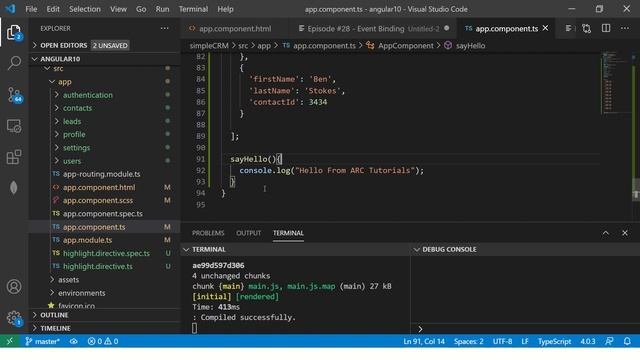This screenshot has width=640, height=360.
Task: Collapse the DEBUG CONSOLE pane header
Action: click(x=525, y=249)
